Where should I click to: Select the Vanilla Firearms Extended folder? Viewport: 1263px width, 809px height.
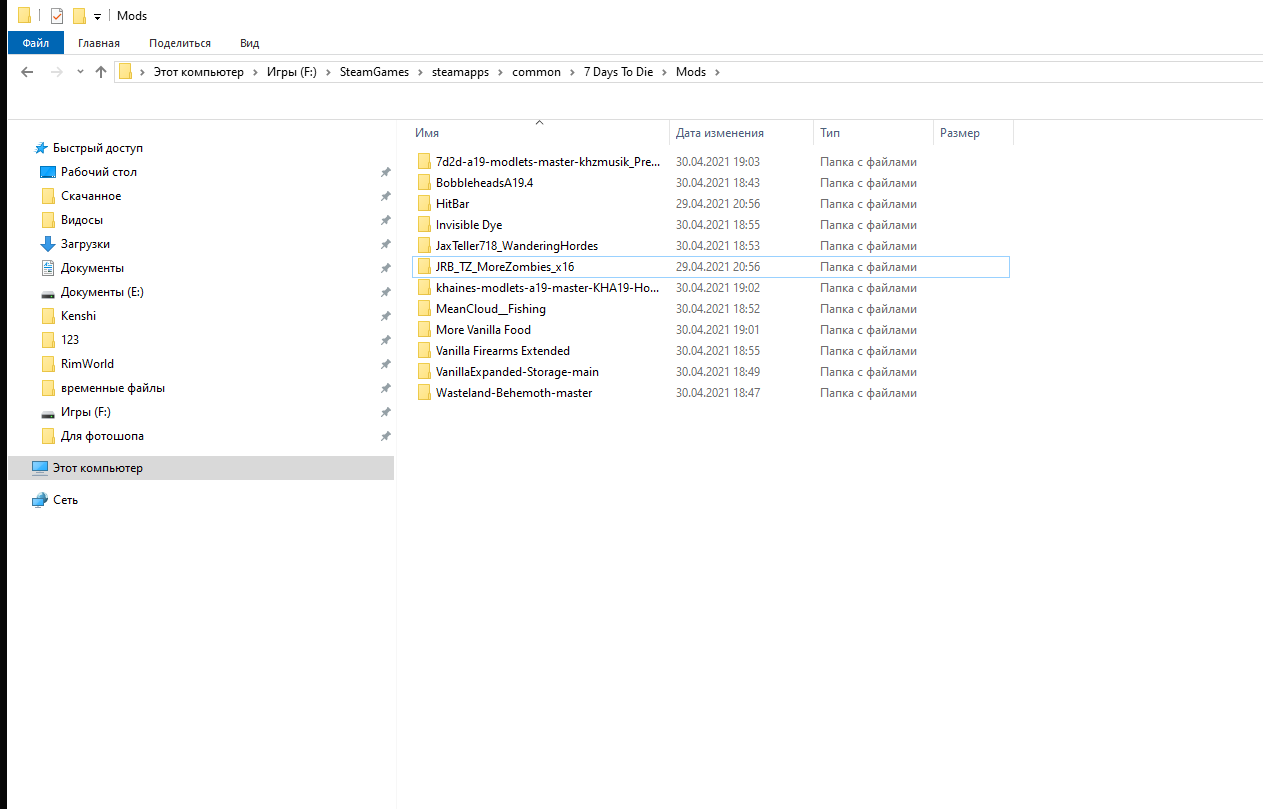[502, 351]
